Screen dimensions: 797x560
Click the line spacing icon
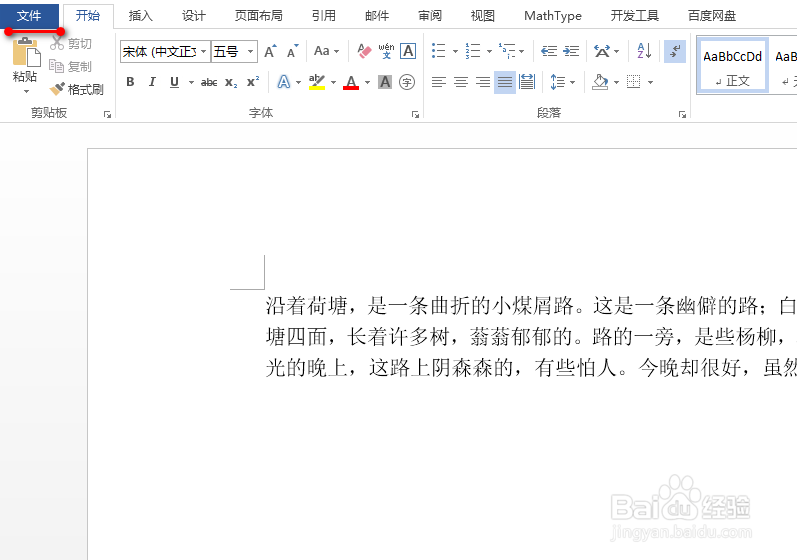click(x=558, y=82)
